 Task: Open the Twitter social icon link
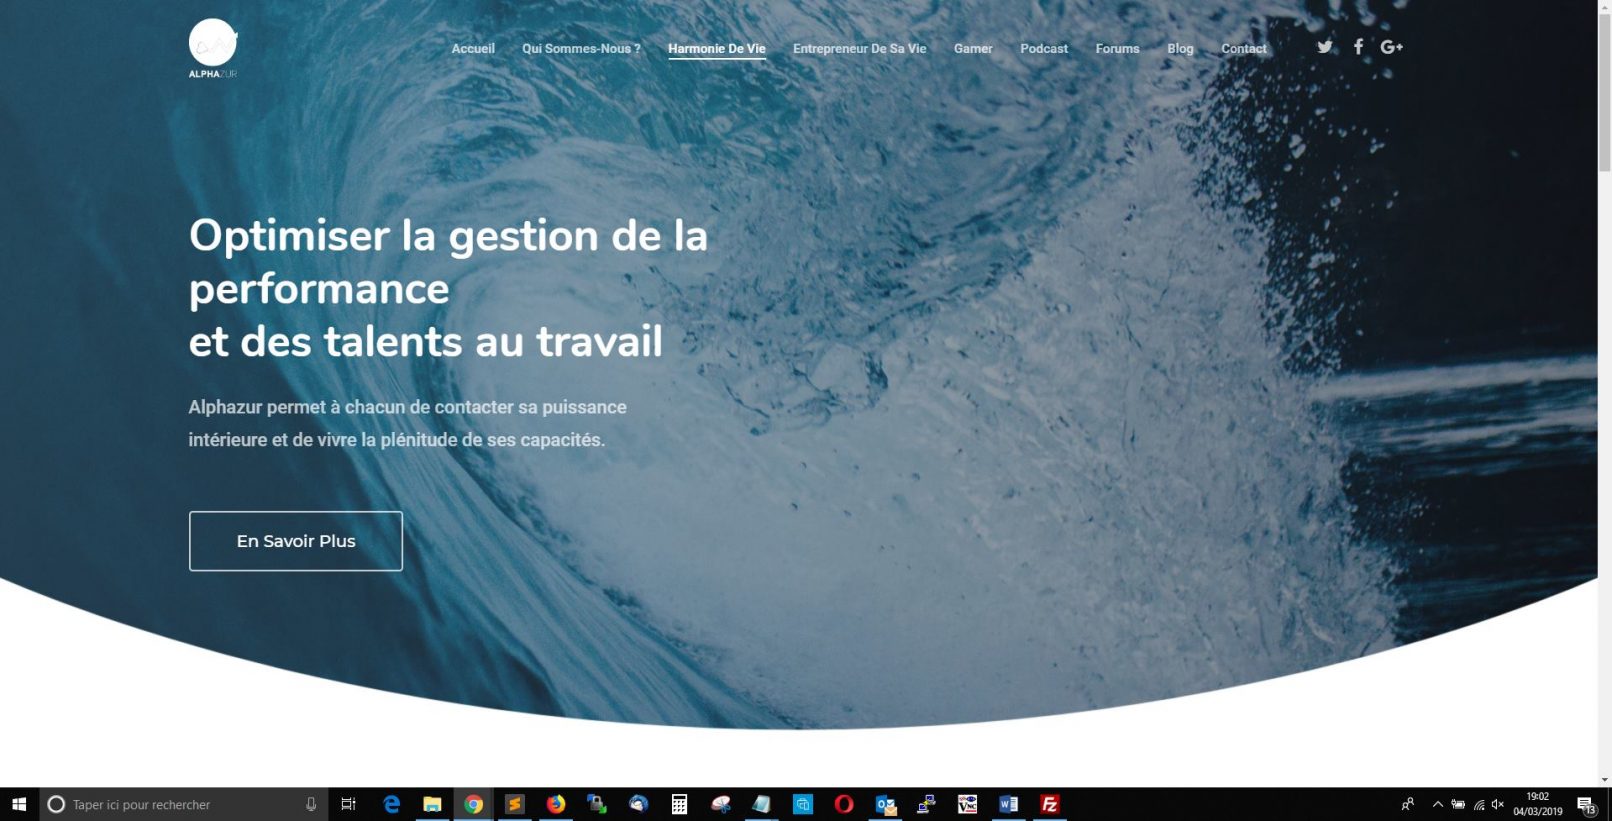point(1325,47)
